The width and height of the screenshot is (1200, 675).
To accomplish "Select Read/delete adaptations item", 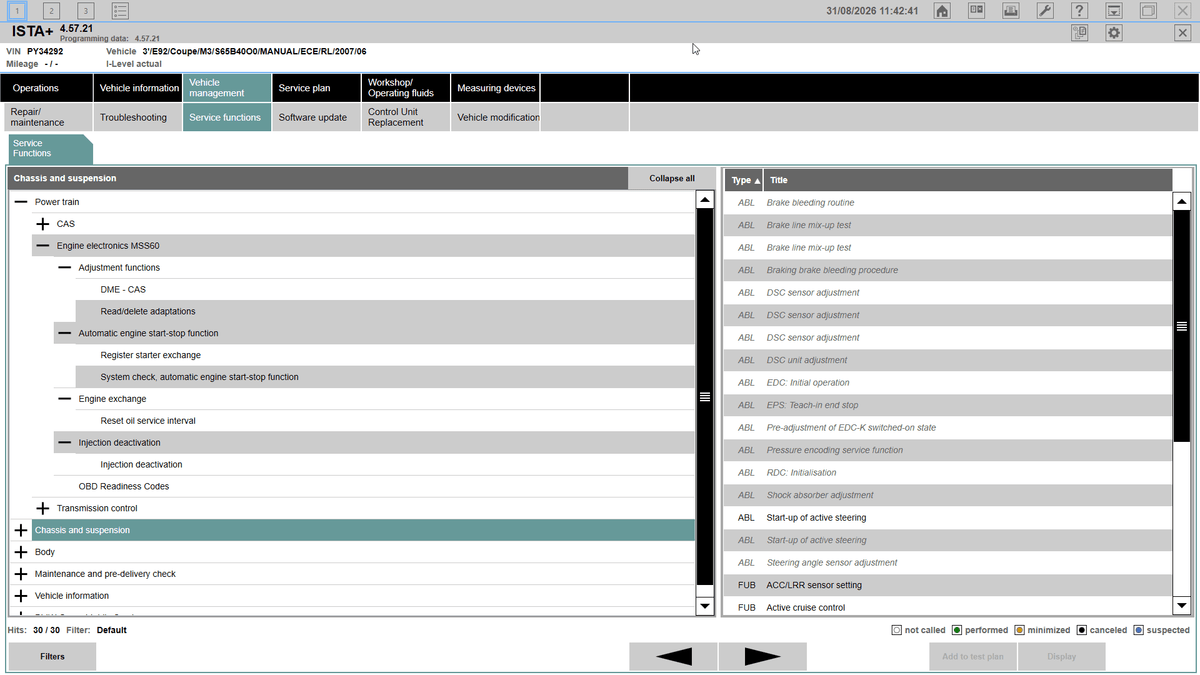I will [x=384, y=312].
